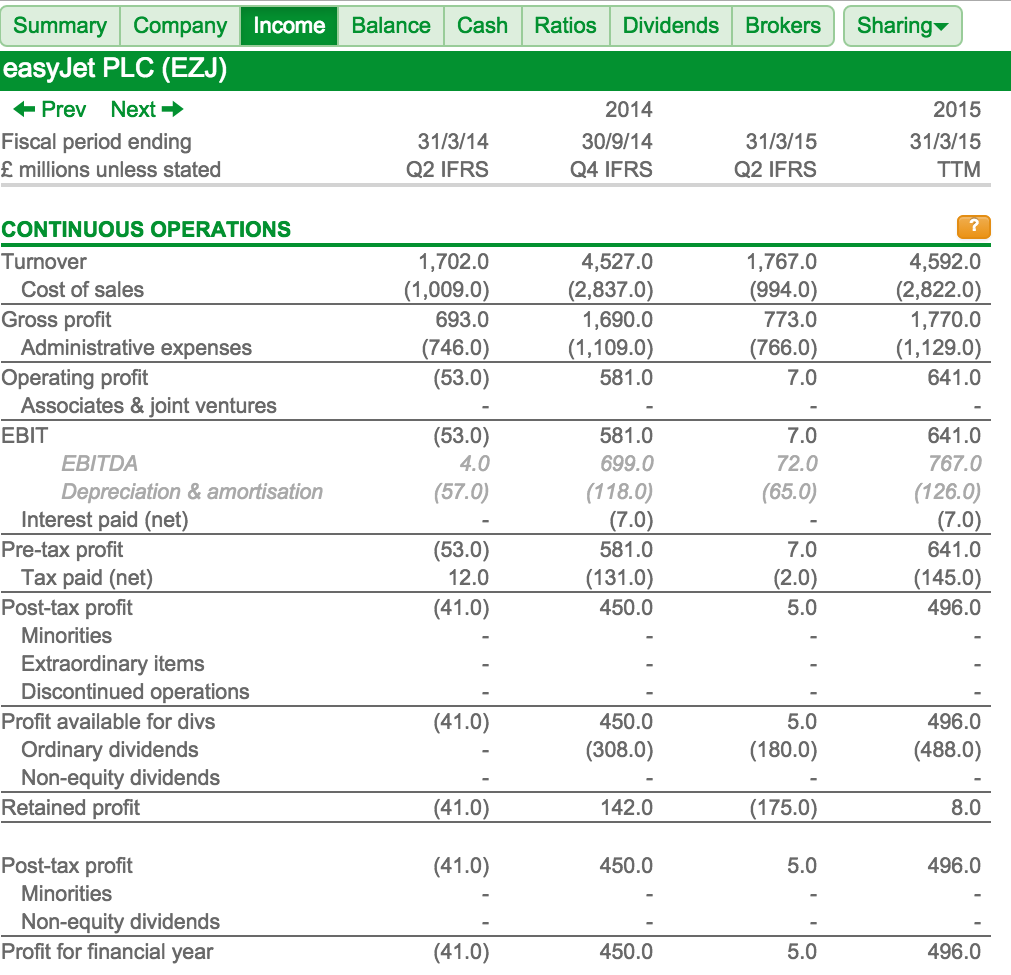Switch to the Company tab

click(x=180, y=26)
